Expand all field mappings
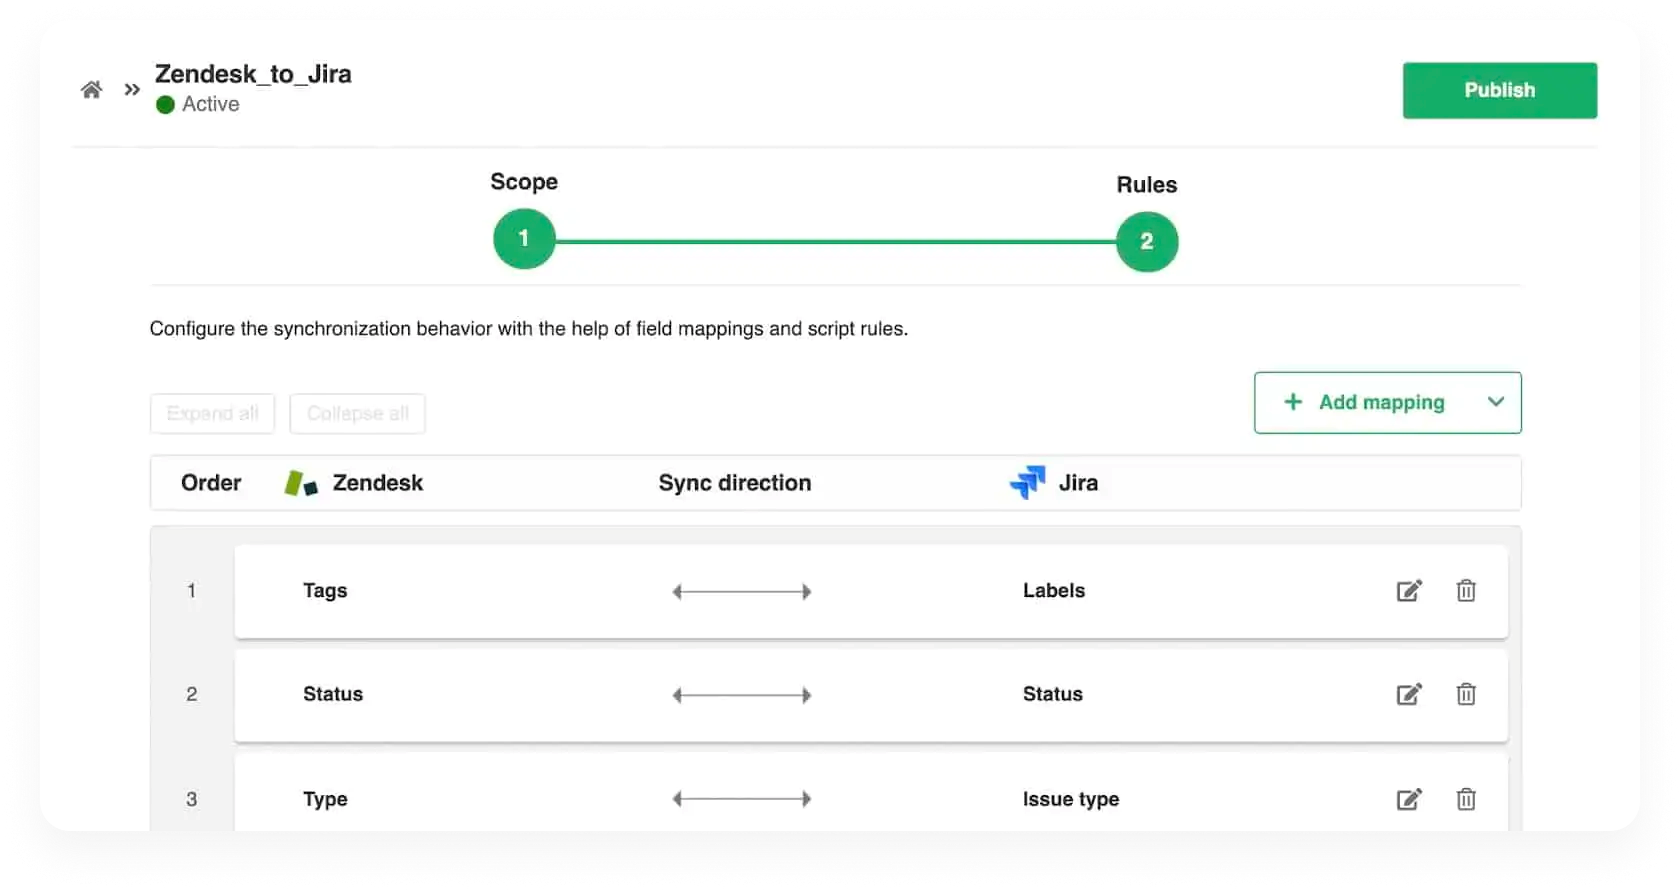The image size is (1680, 891). 211,413
